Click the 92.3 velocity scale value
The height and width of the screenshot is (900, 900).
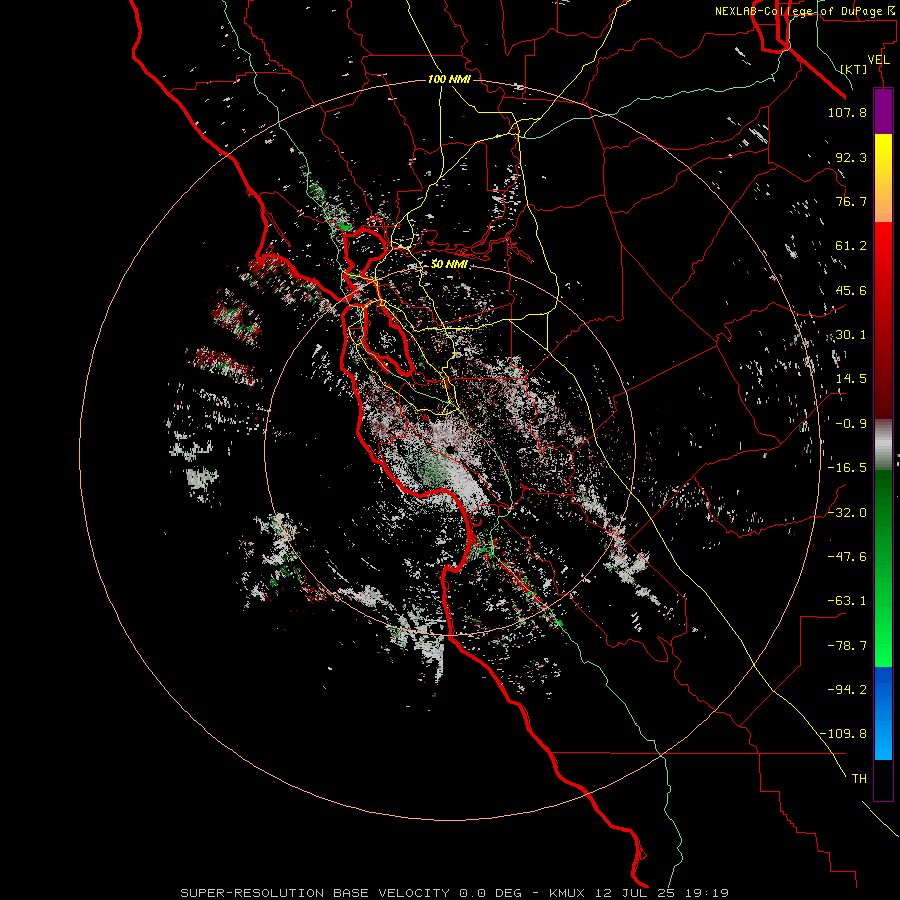851,157
